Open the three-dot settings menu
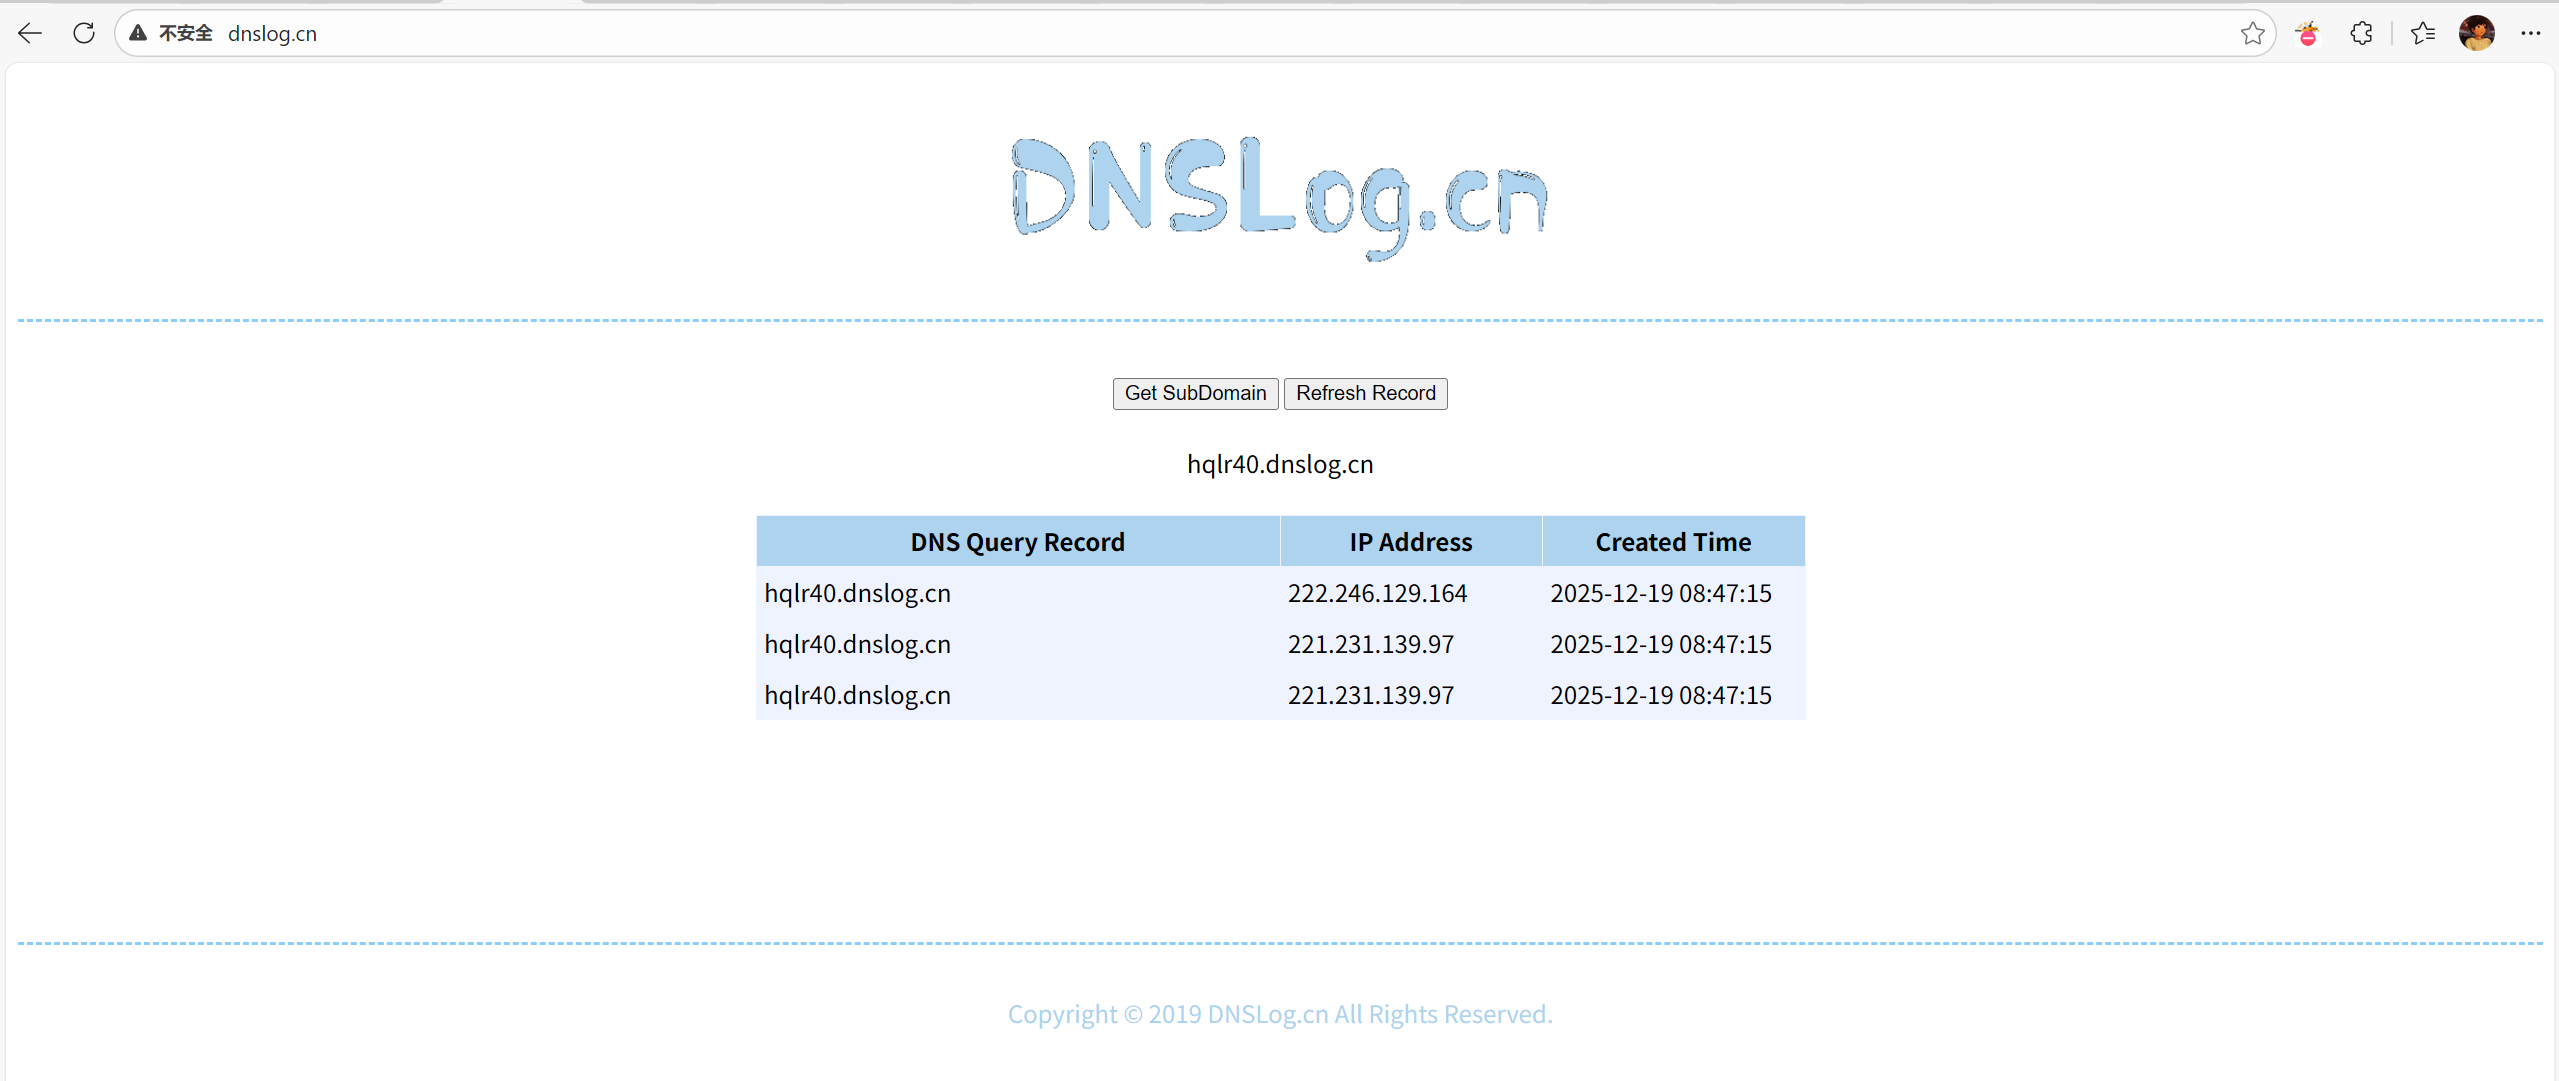This screenshot has width=2559, height=1081. [x=2530, y=33]
